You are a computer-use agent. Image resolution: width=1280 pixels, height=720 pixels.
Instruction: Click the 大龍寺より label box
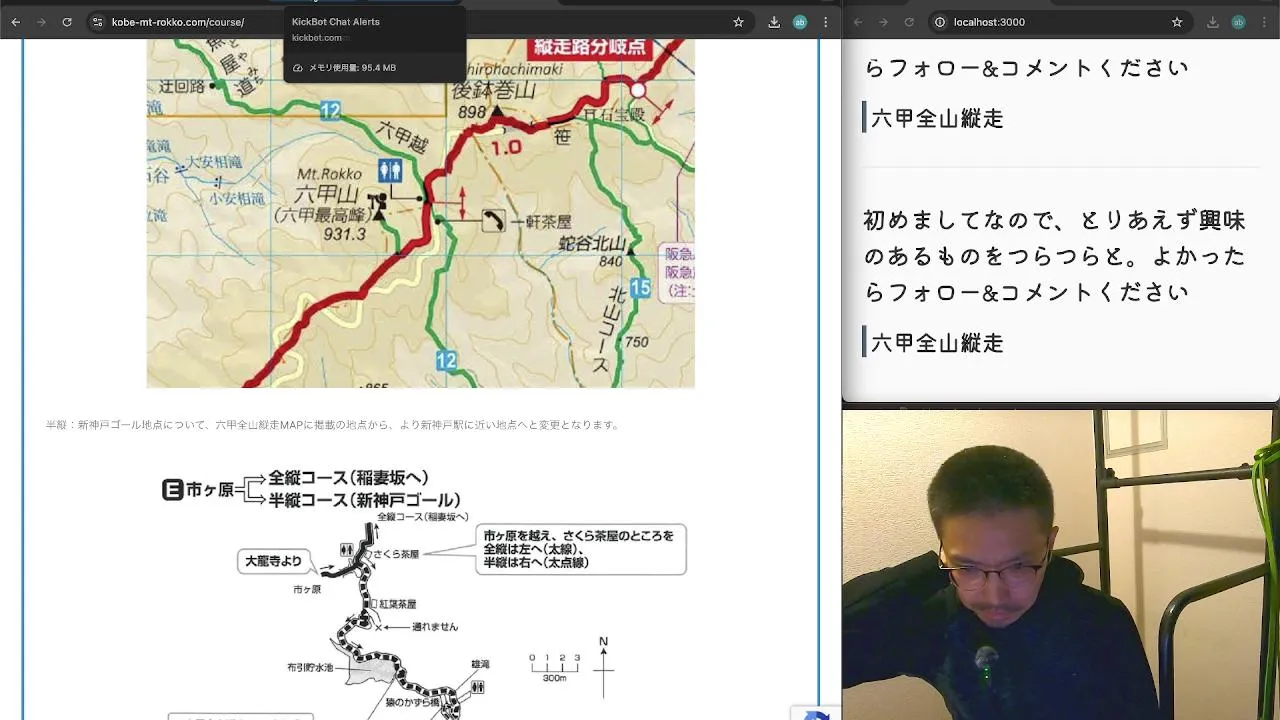click(274, 561)
